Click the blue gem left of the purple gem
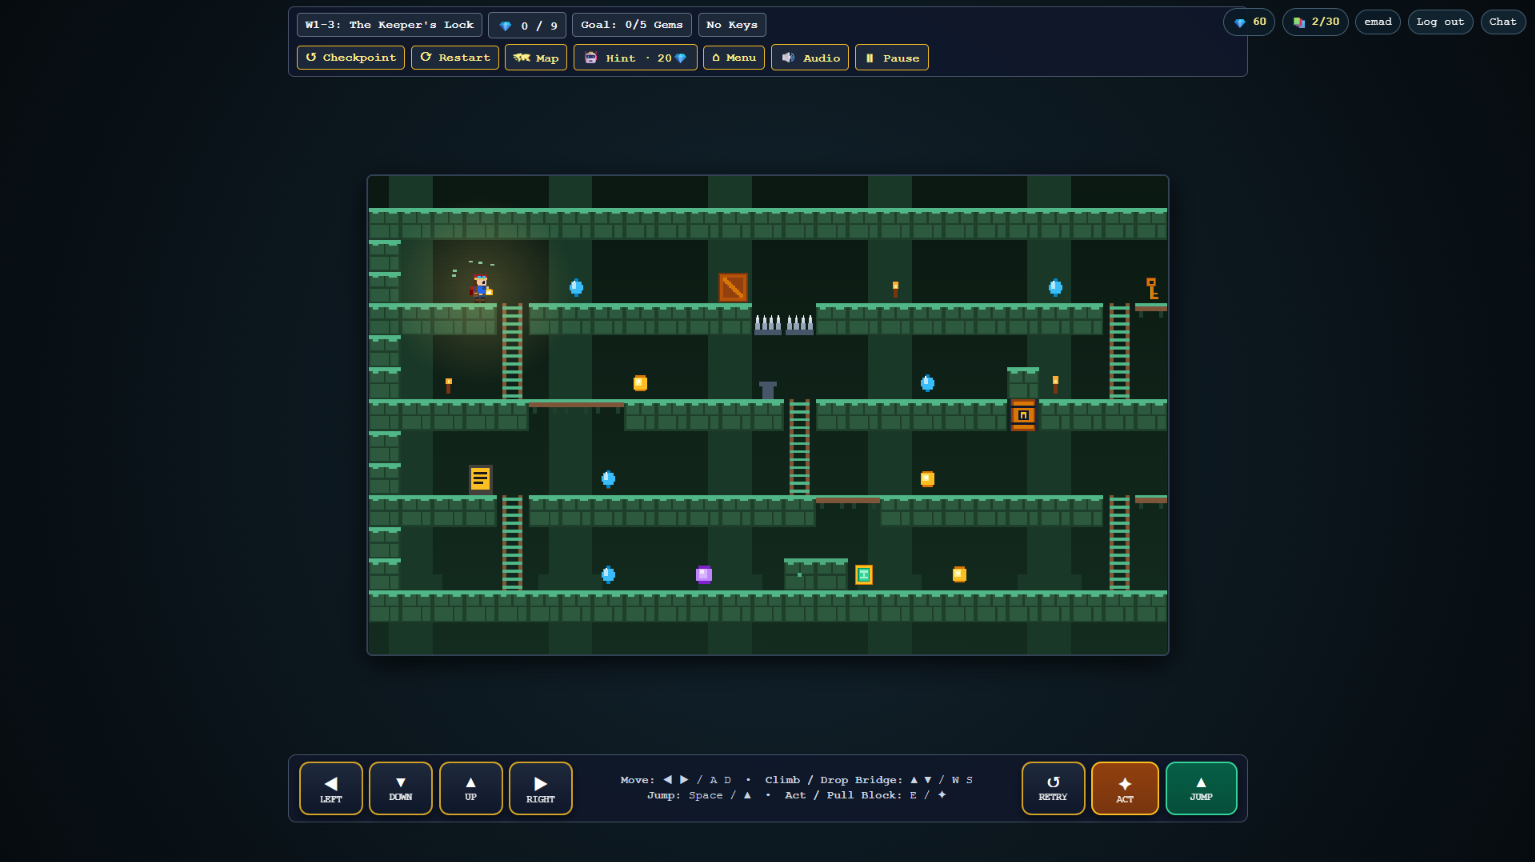Screen dimensions: 1535x862 tap(608, 575)
